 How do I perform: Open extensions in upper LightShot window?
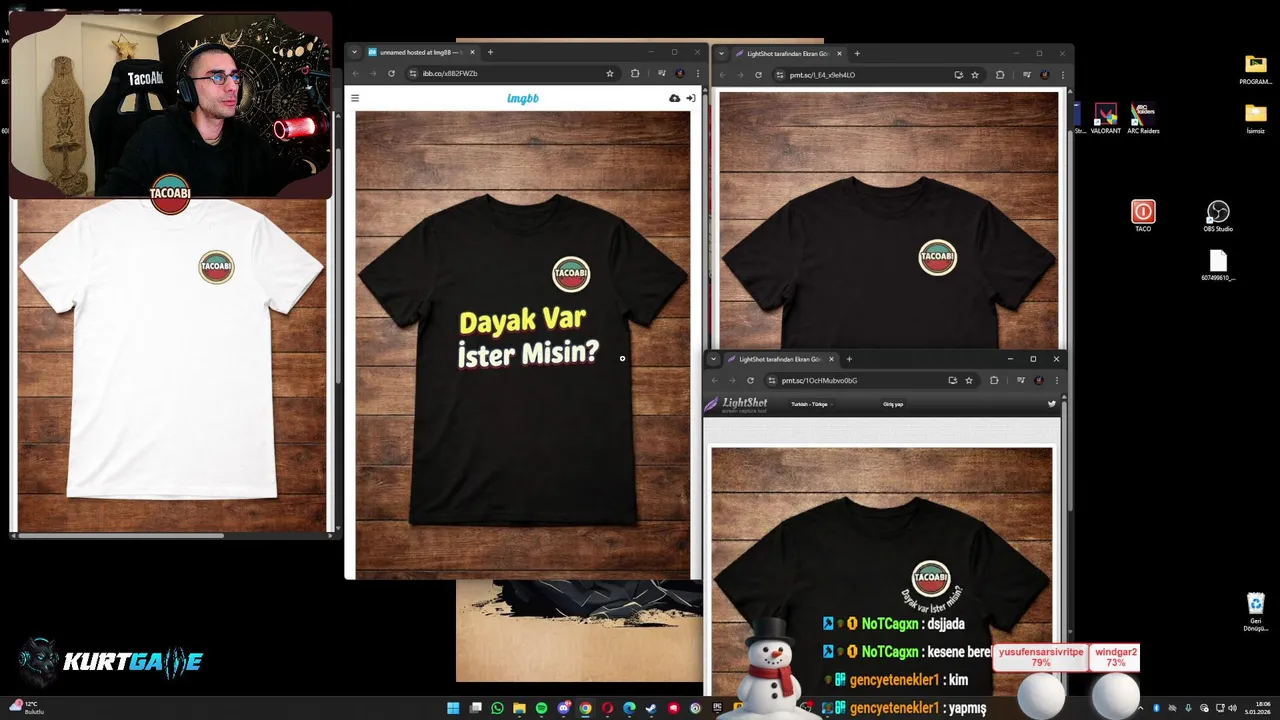1000,74
